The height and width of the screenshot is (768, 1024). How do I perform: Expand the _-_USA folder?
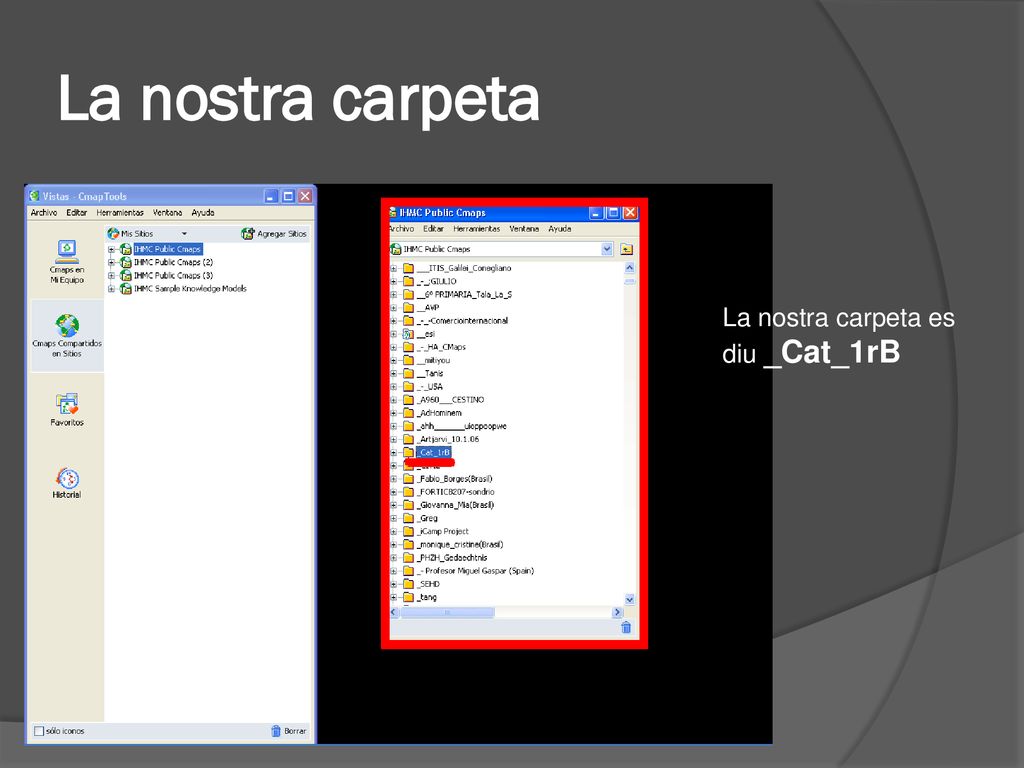394,386
